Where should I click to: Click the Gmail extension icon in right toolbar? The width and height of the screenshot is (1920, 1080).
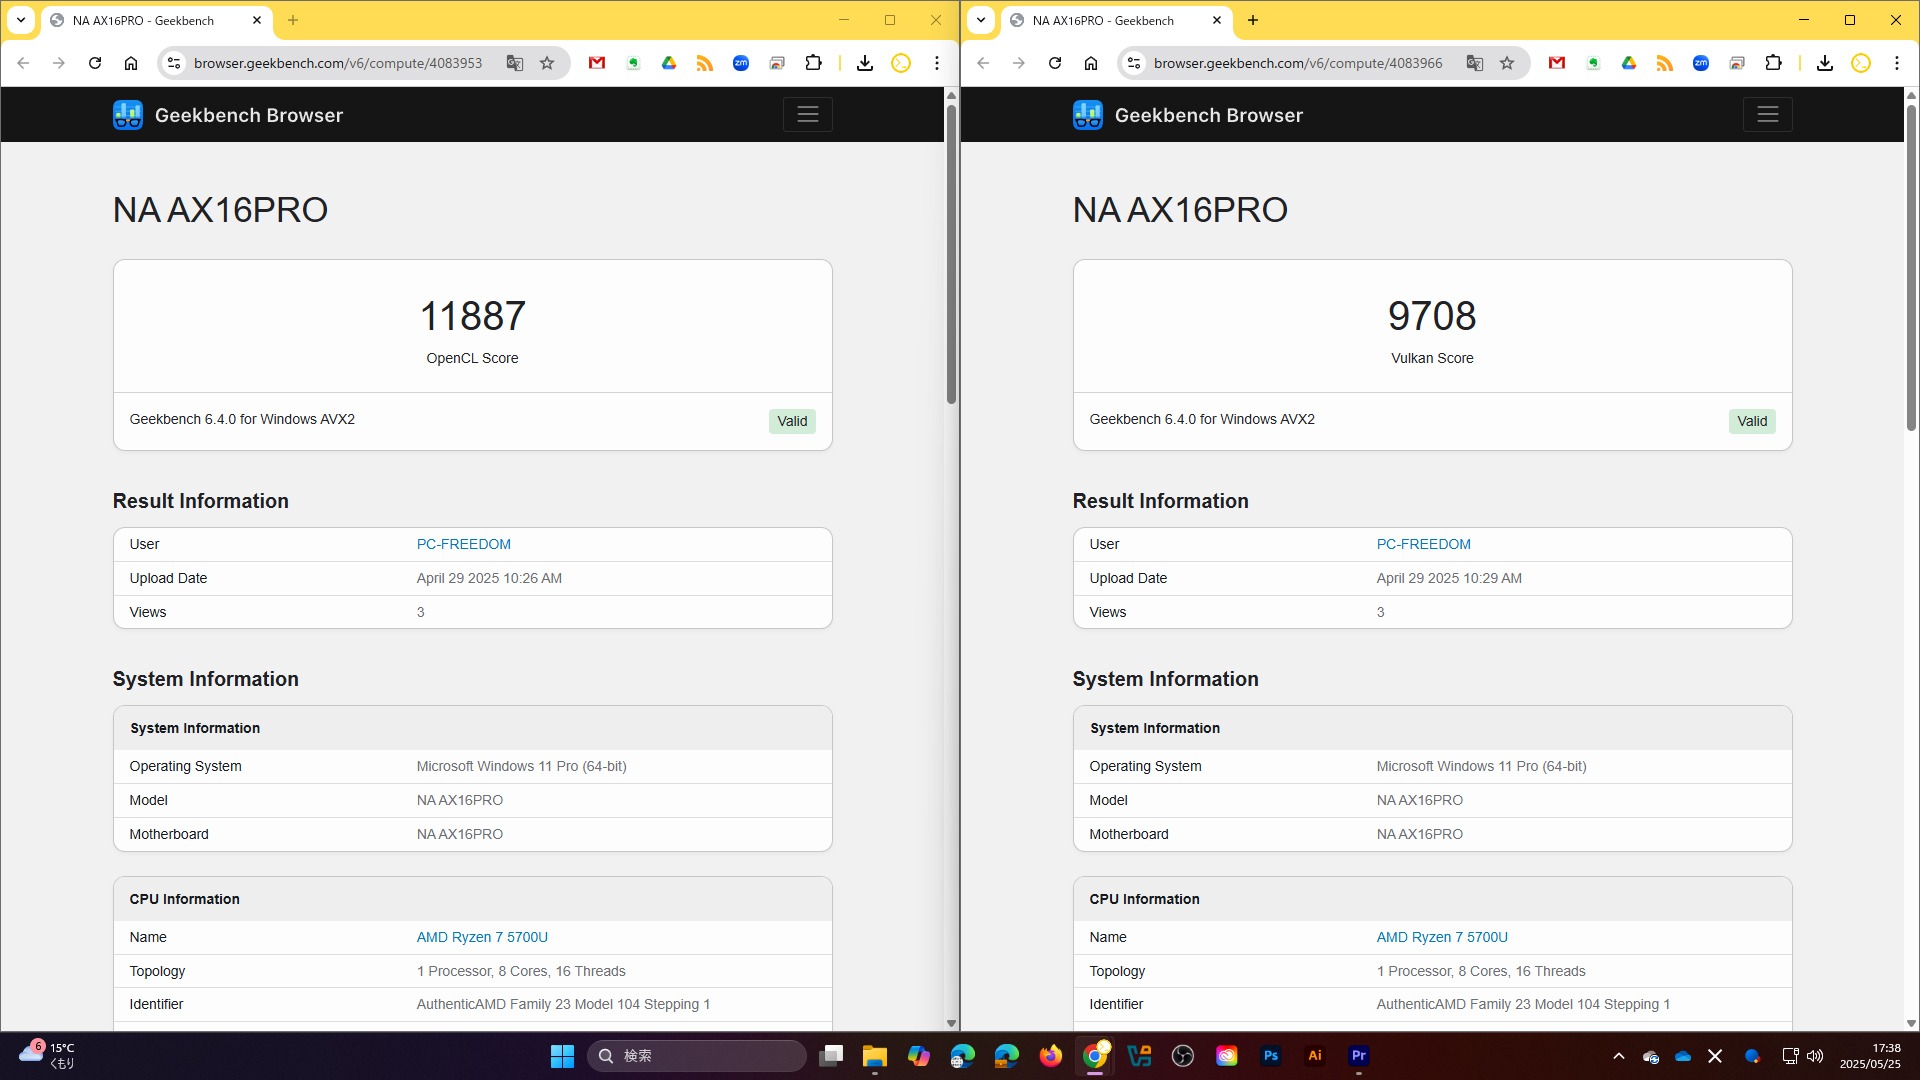1557,63
